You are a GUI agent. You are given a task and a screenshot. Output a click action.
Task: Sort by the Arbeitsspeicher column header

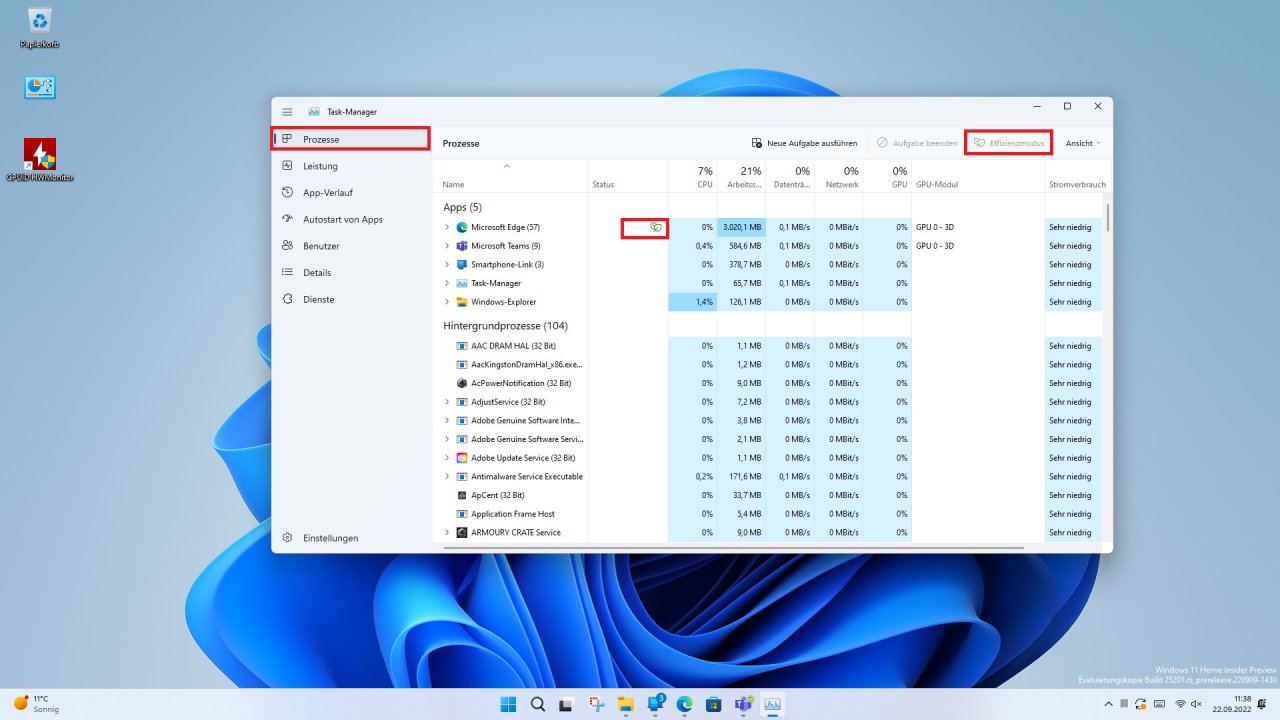(x=741, y=176)
